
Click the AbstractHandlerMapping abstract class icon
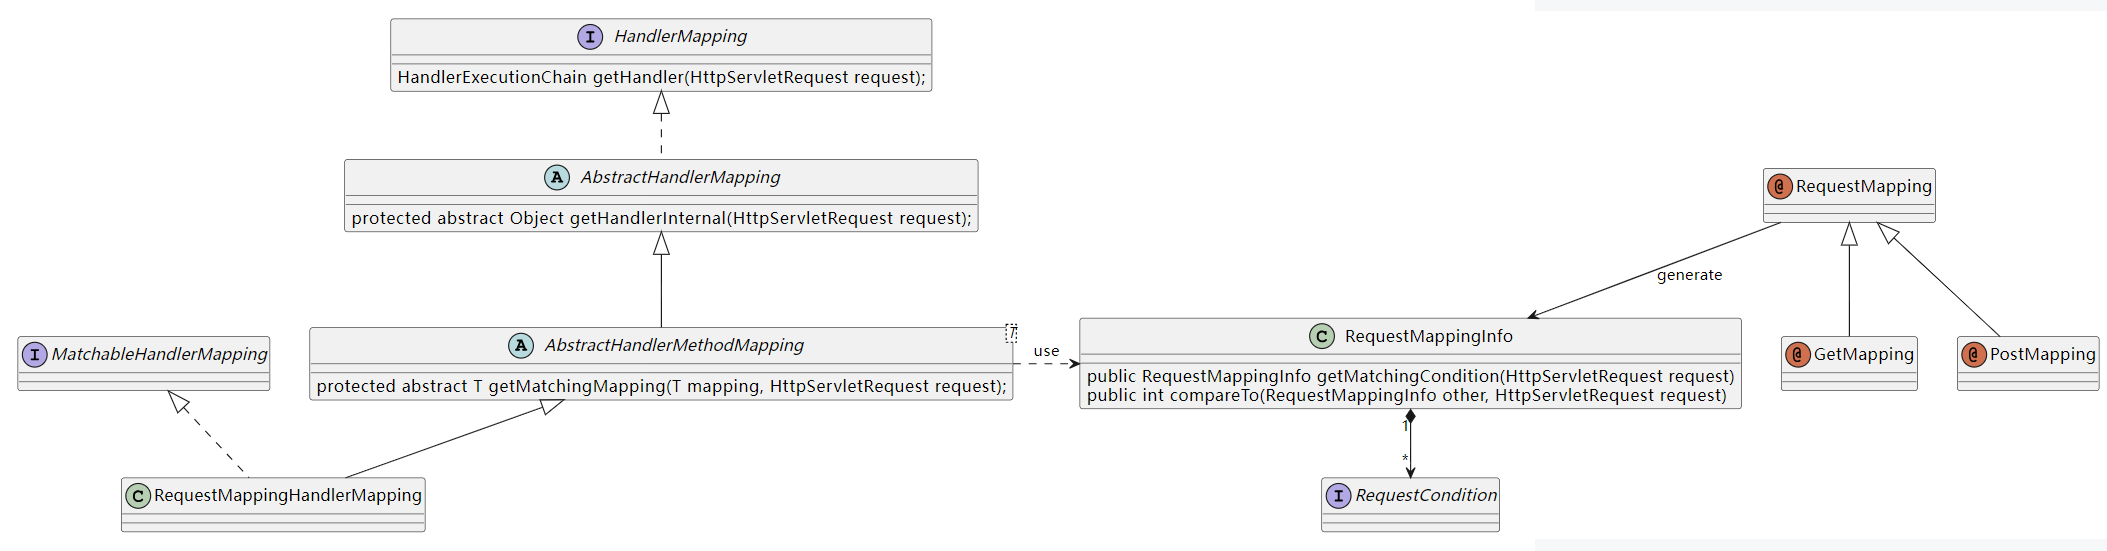click(557, 178)
